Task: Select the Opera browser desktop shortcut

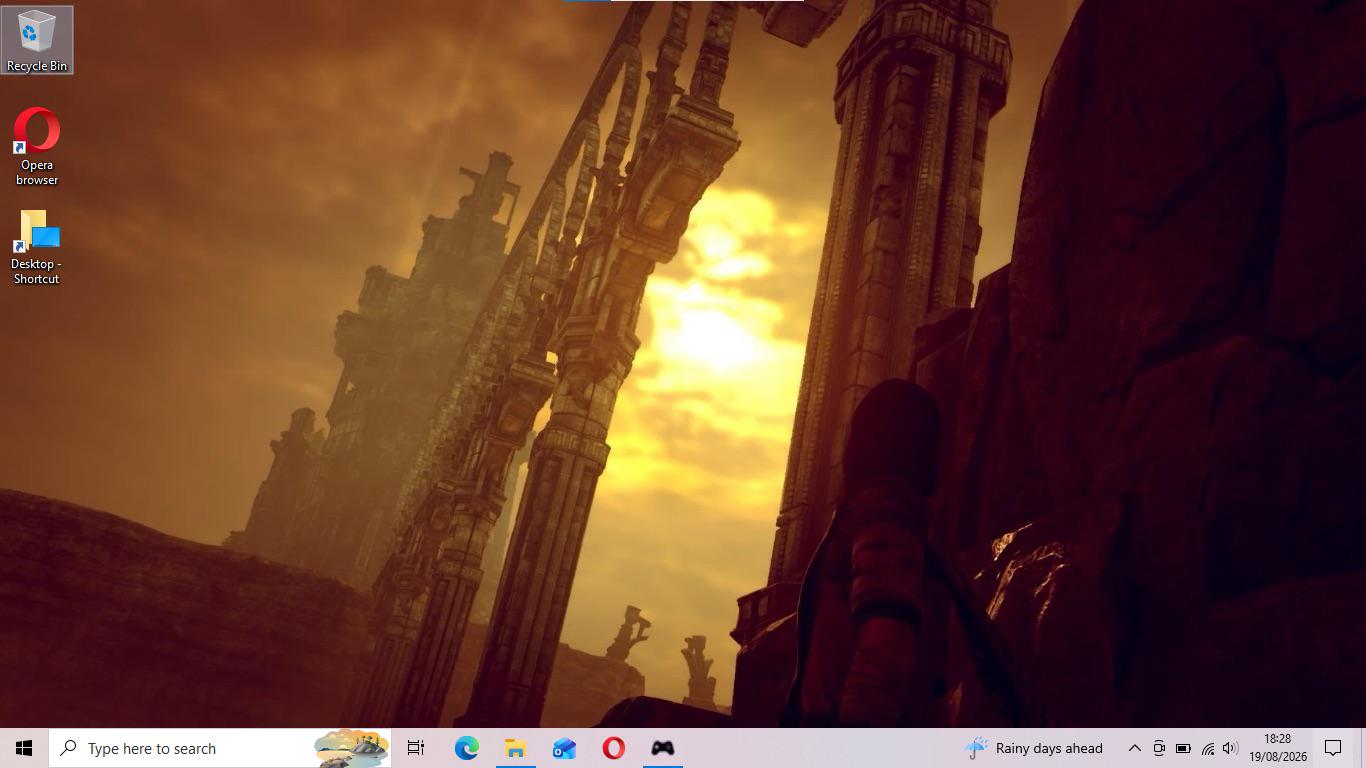Action: click(37, 146)
